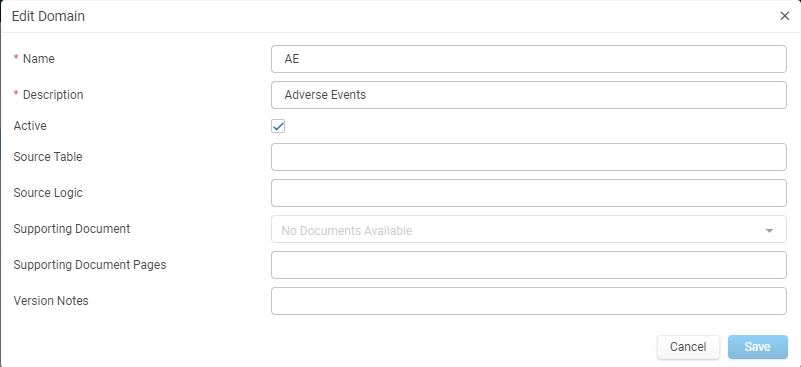801x367 pixels.
Task: Focus the Name field containing AE
Action: 529,59
